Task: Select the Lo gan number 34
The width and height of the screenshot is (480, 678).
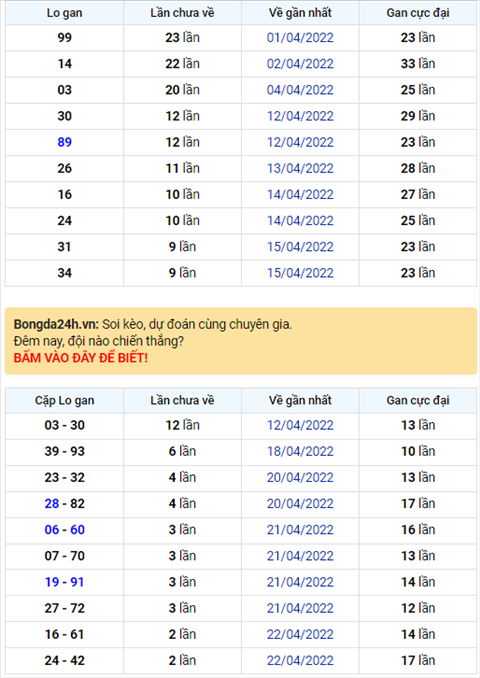Action: coord(64,273)
